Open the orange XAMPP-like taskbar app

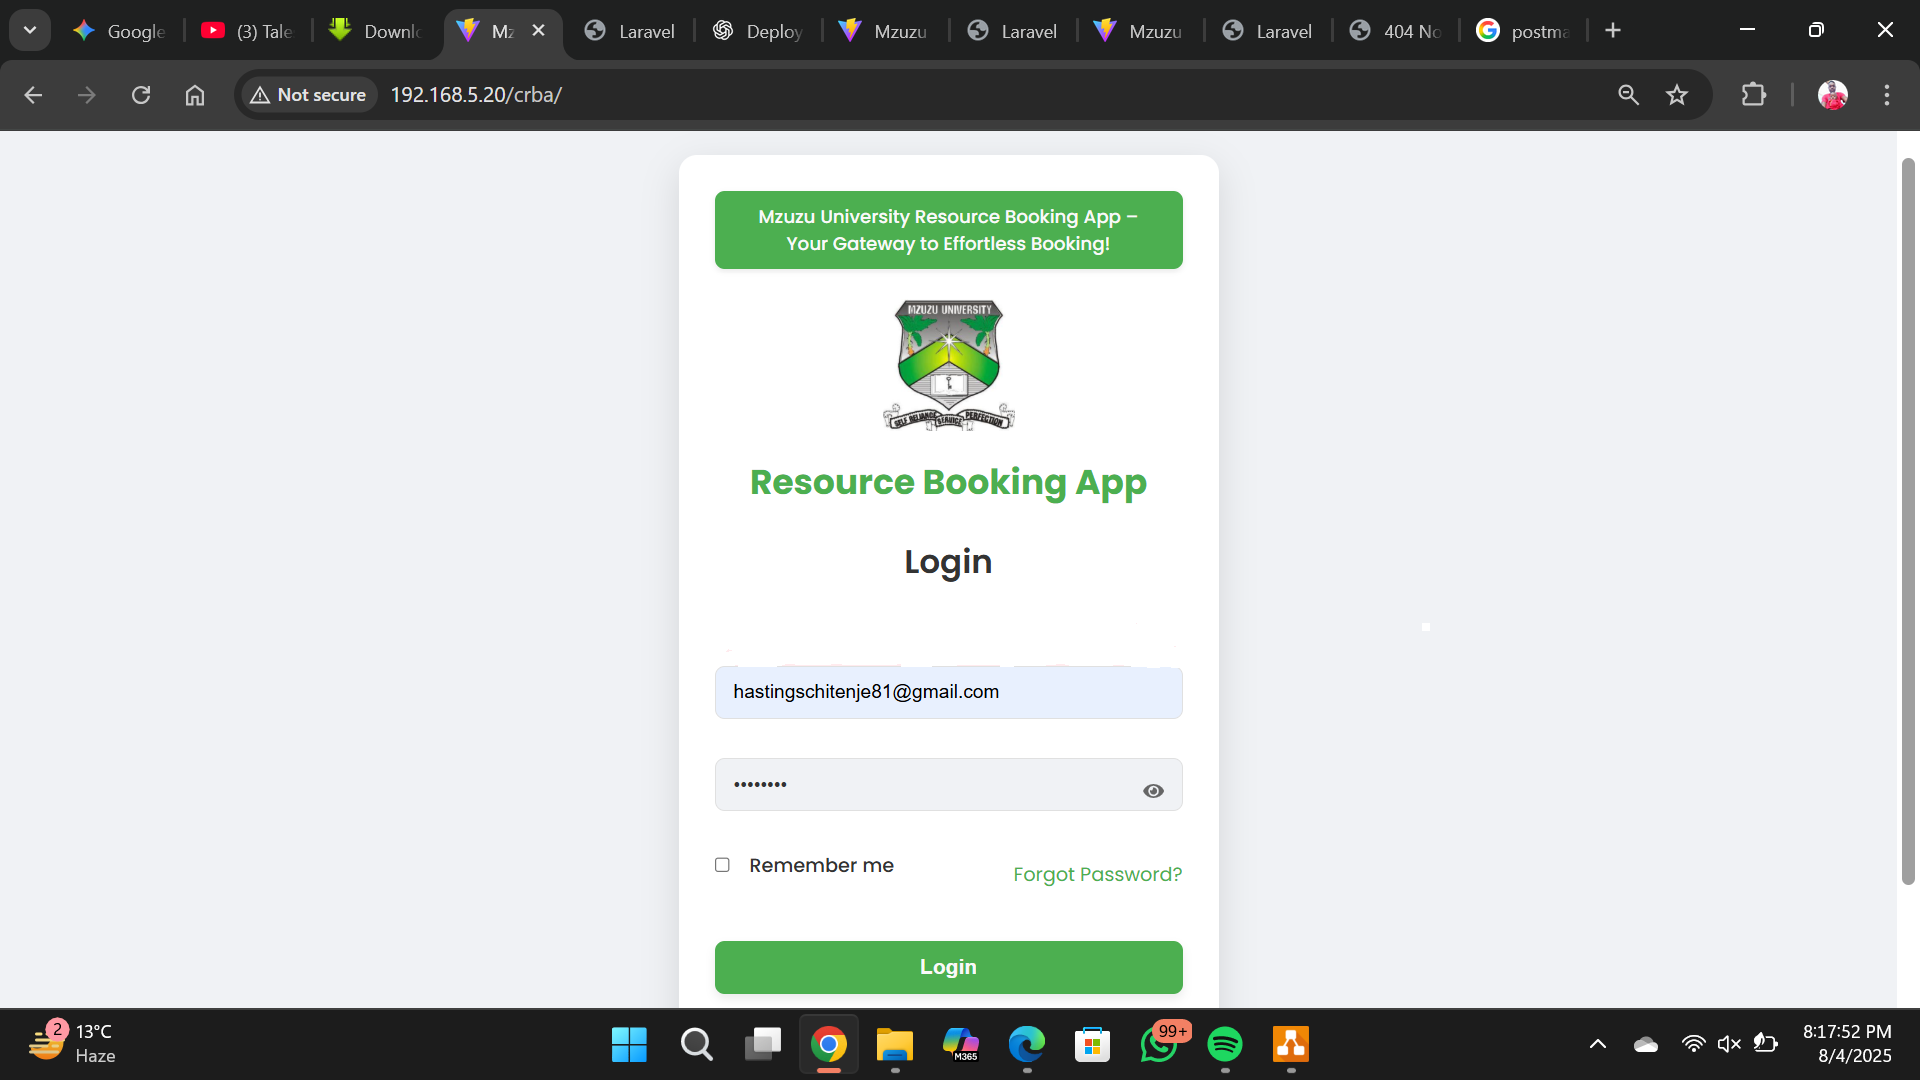tap(1291, 1045)
